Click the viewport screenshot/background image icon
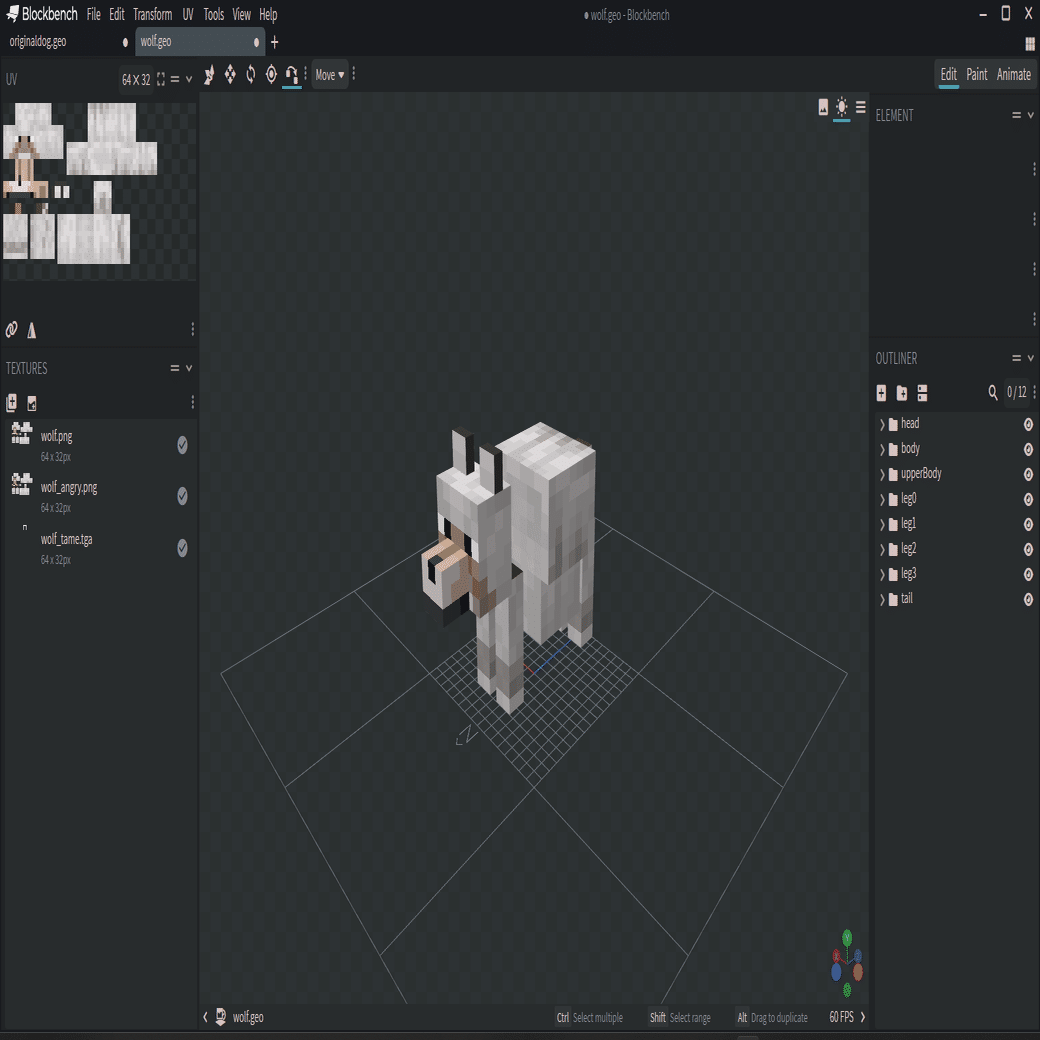This screenshot has height=1040, width=1040. (823, 107)
